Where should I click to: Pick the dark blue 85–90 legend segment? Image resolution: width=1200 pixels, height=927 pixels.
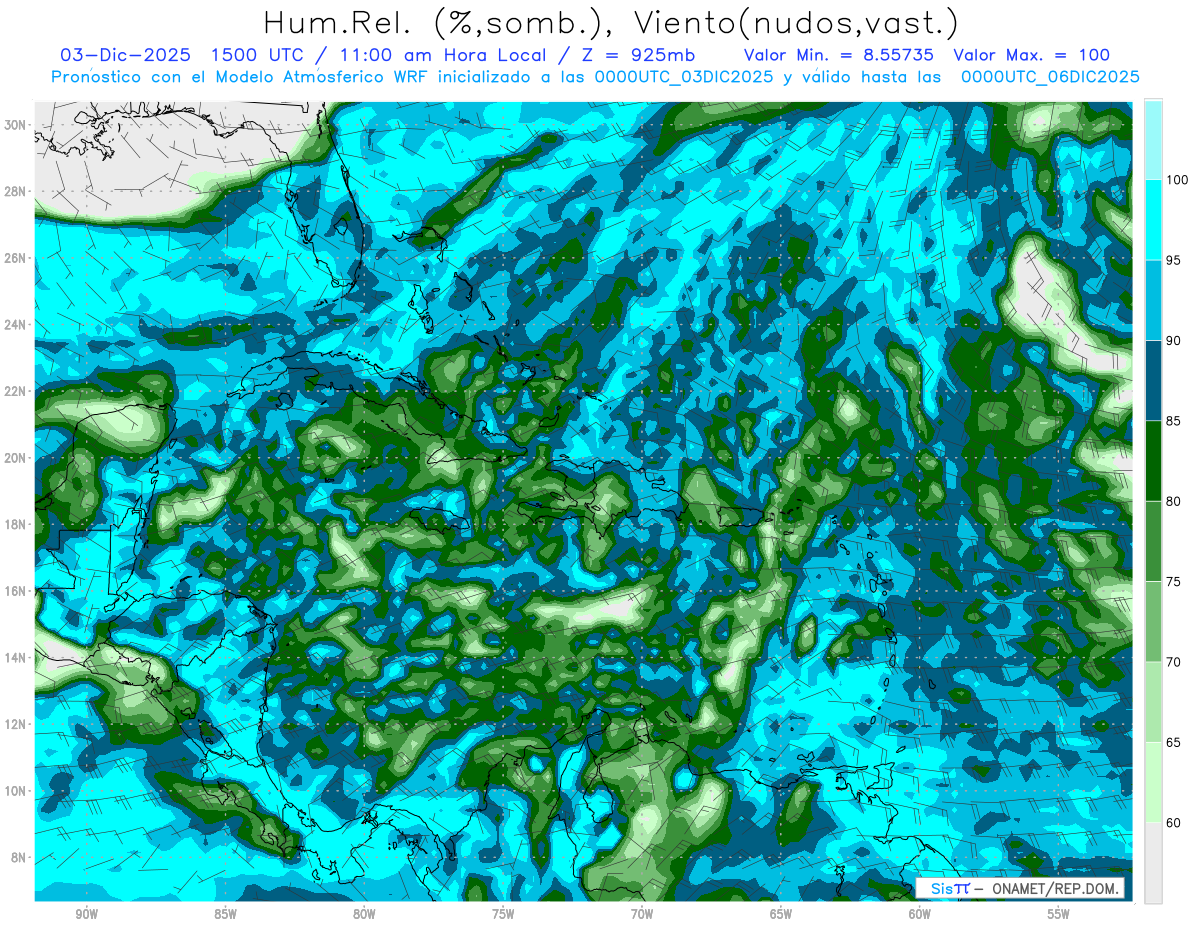tap(1153, 381)
